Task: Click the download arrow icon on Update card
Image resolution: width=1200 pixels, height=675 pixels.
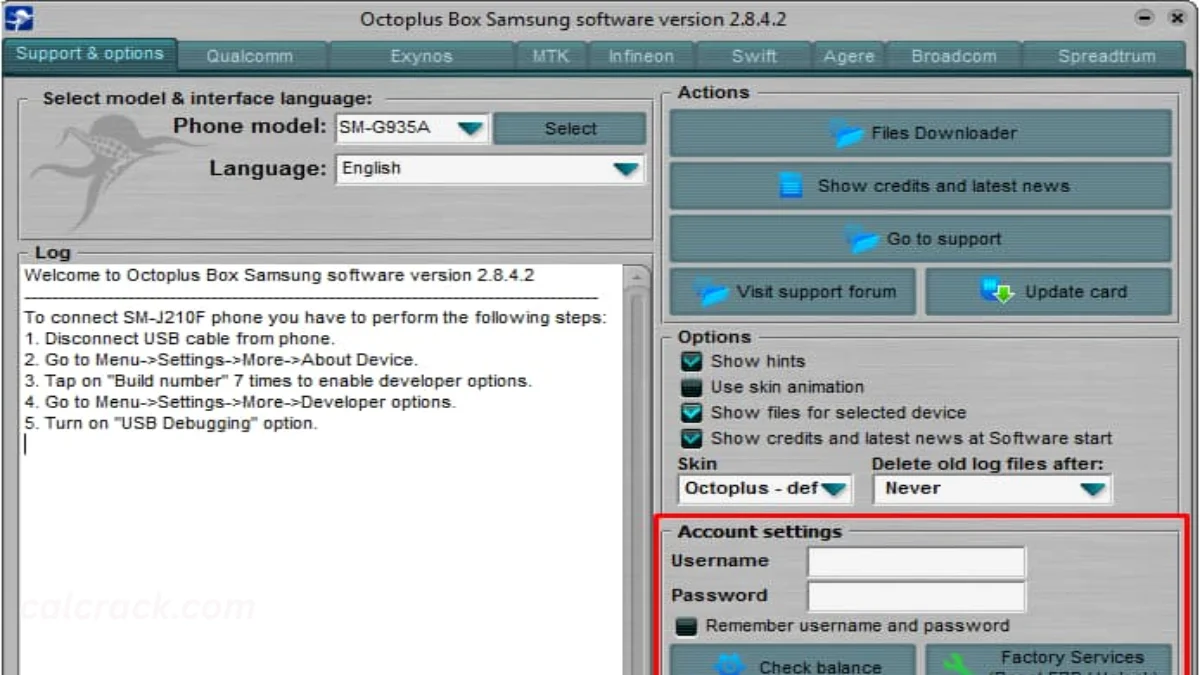Action: pyautogui.click(x=996, y=292)
